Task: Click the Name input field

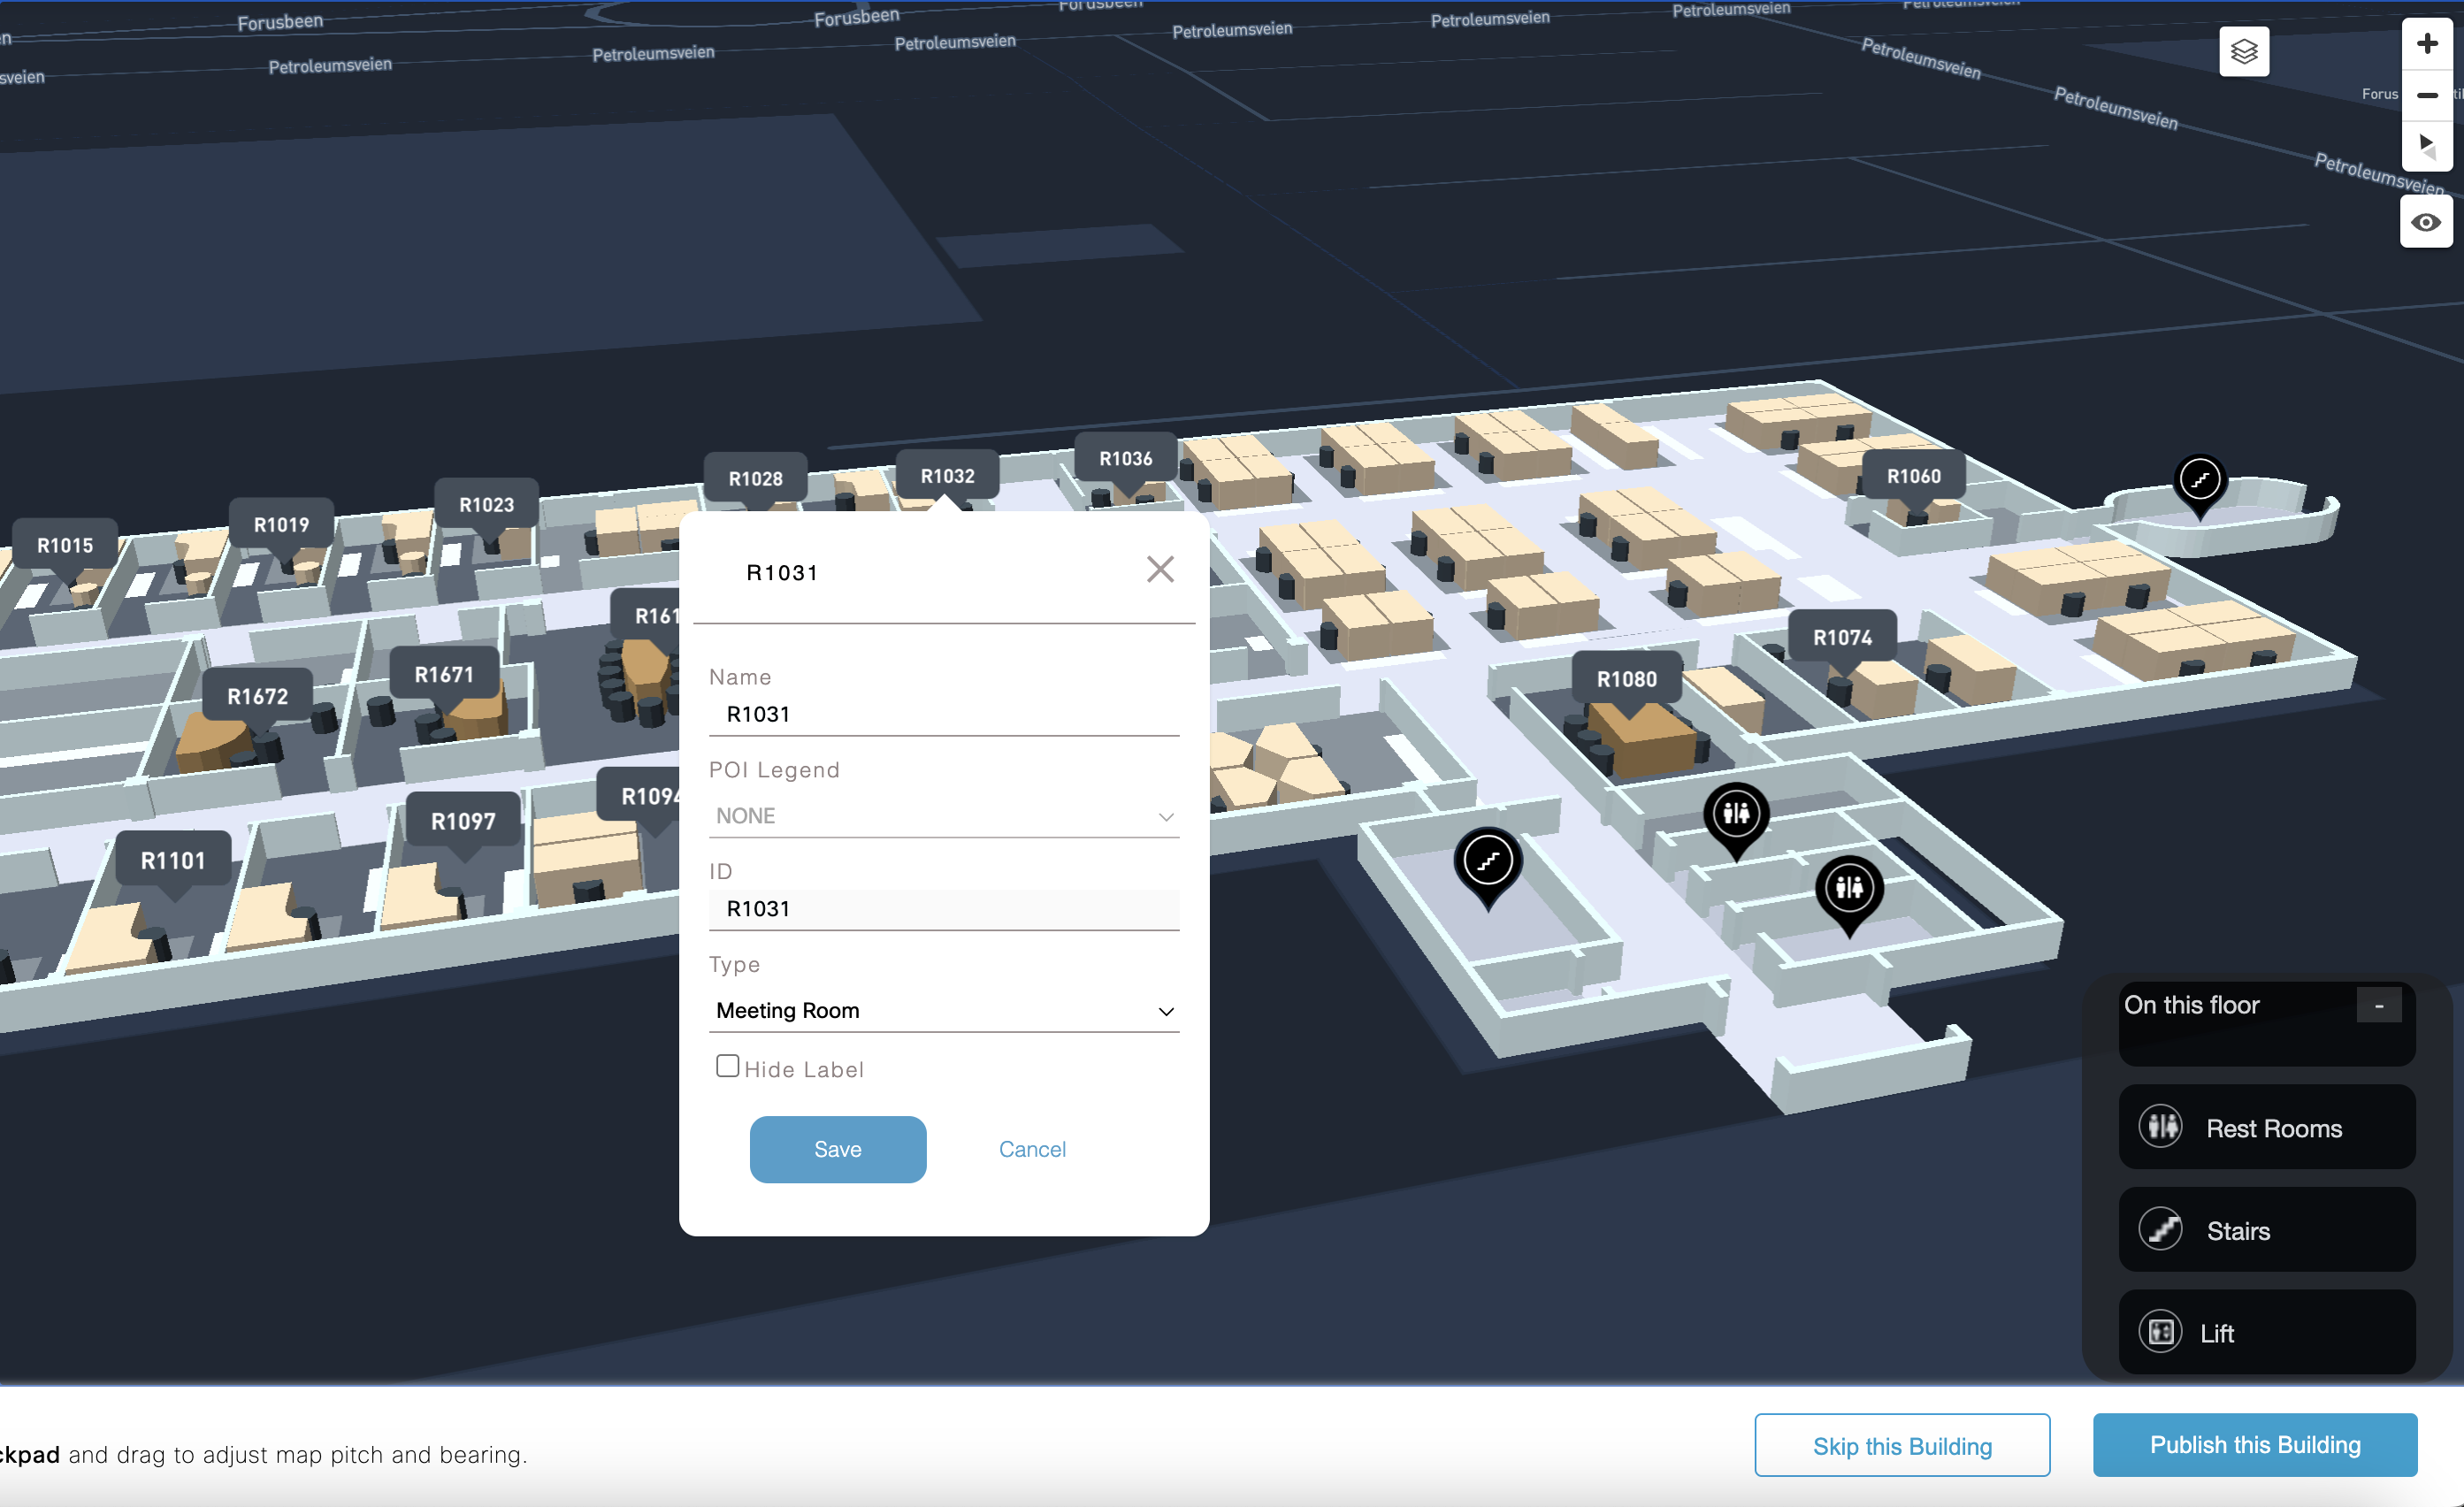Action: (943, 714)
